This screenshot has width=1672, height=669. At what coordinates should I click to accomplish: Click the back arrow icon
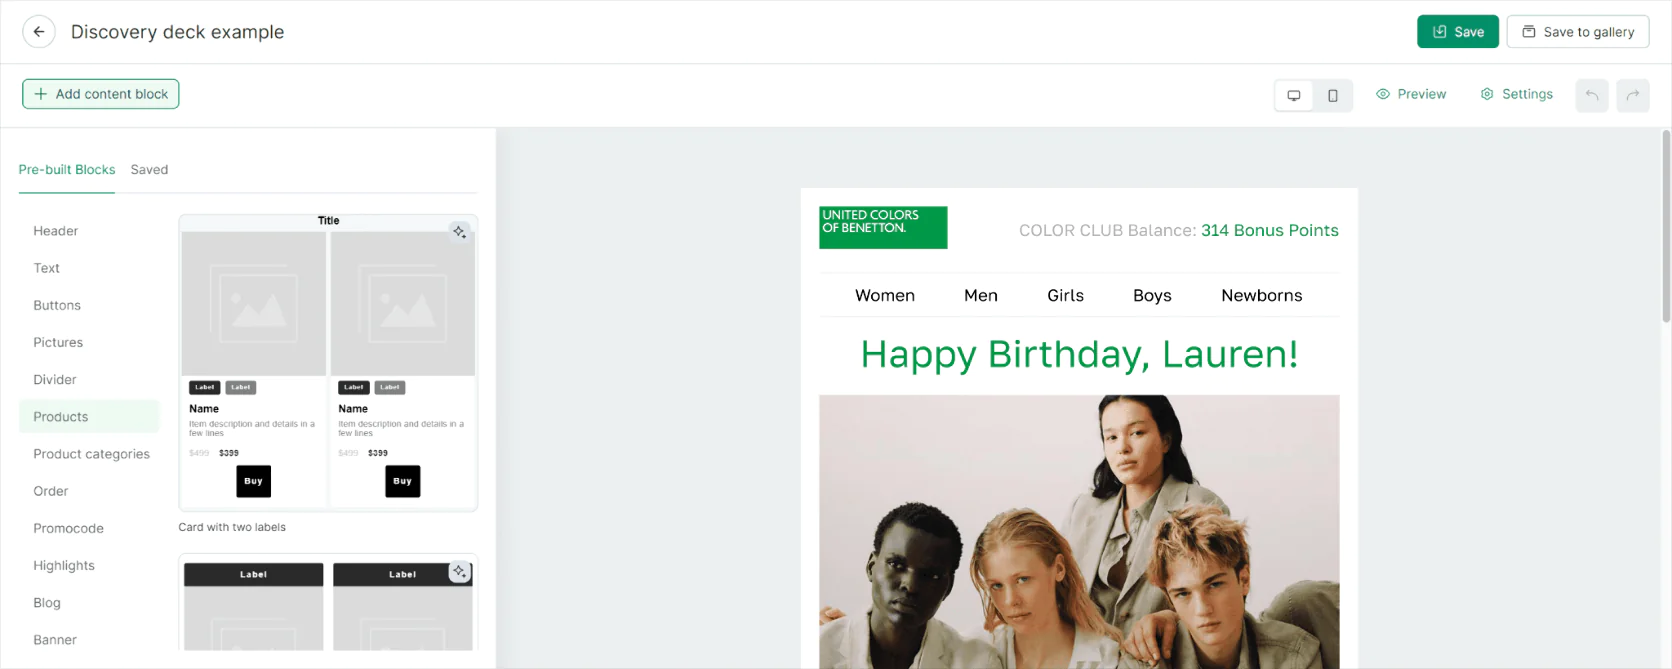pos(39,32)
